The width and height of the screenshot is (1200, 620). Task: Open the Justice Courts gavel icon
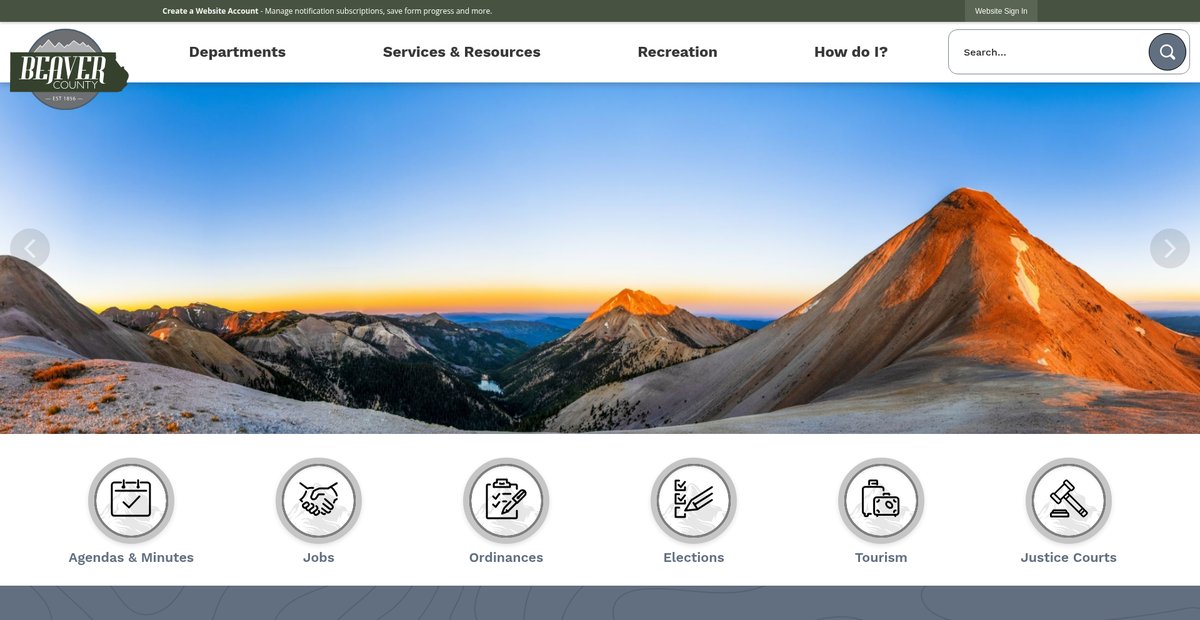(1069, 500)
